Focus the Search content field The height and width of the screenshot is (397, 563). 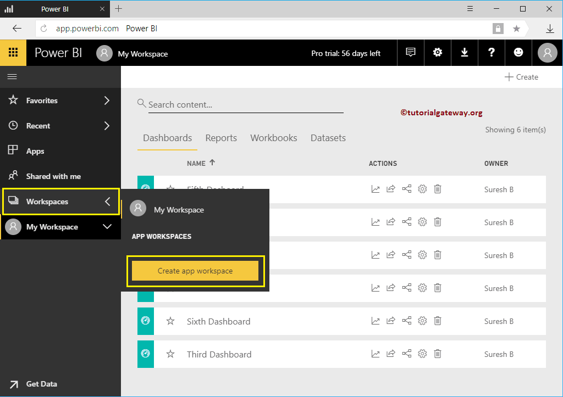(x=246, y=105)
